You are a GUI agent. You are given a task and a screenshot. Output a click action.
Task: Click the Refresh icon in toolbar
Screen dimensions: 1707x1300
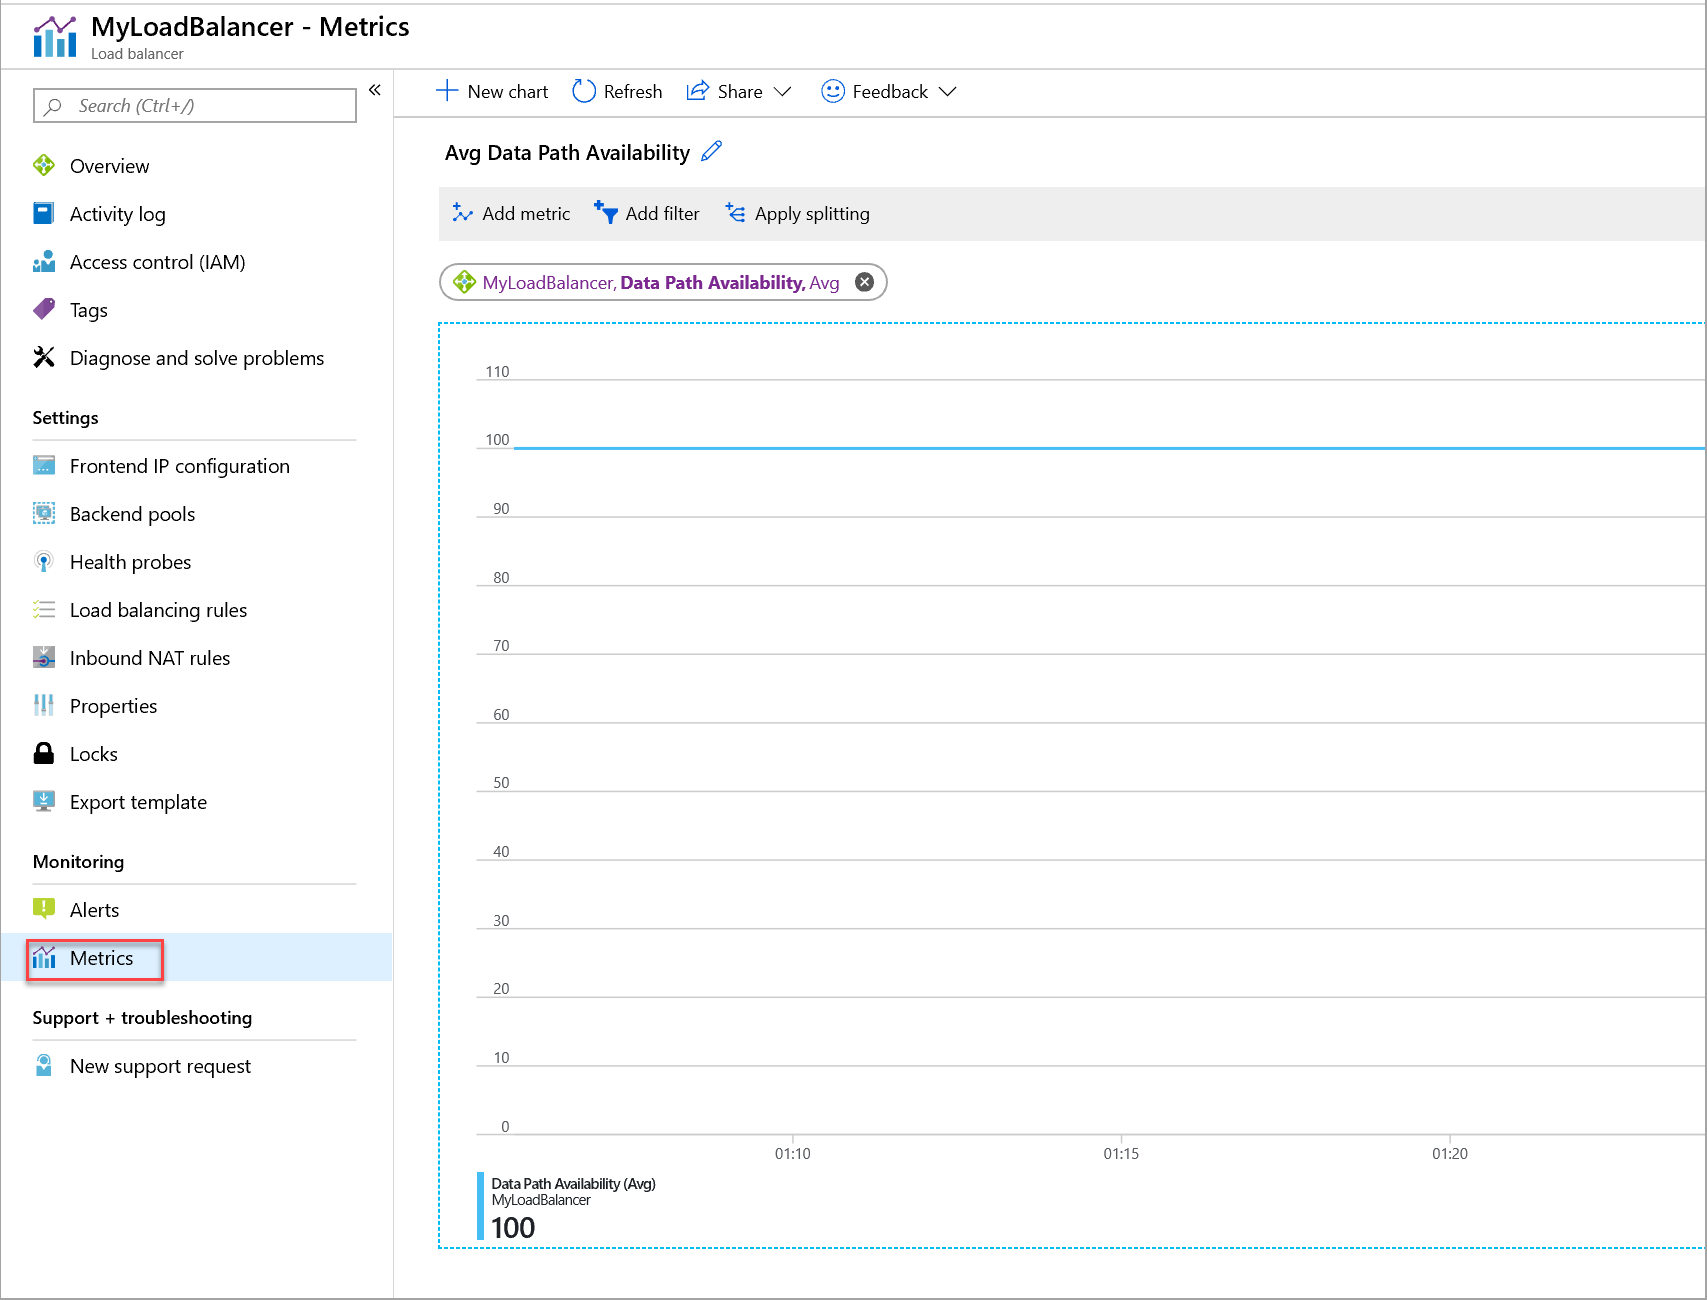(584, 92)
